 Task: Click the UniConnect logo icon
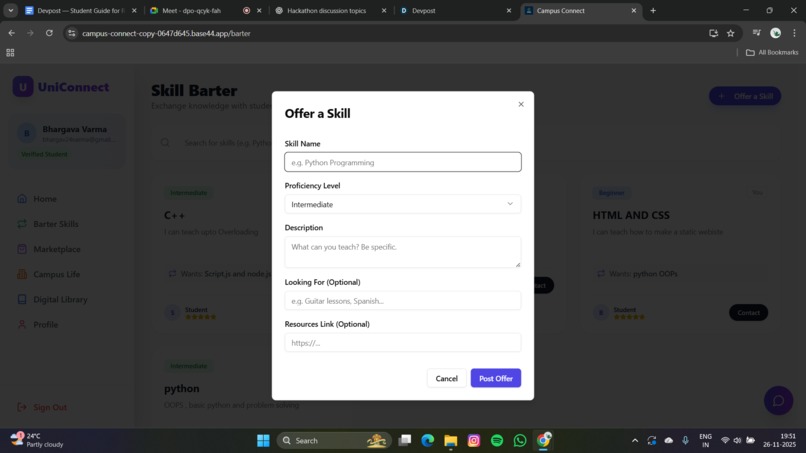point(23,87)
